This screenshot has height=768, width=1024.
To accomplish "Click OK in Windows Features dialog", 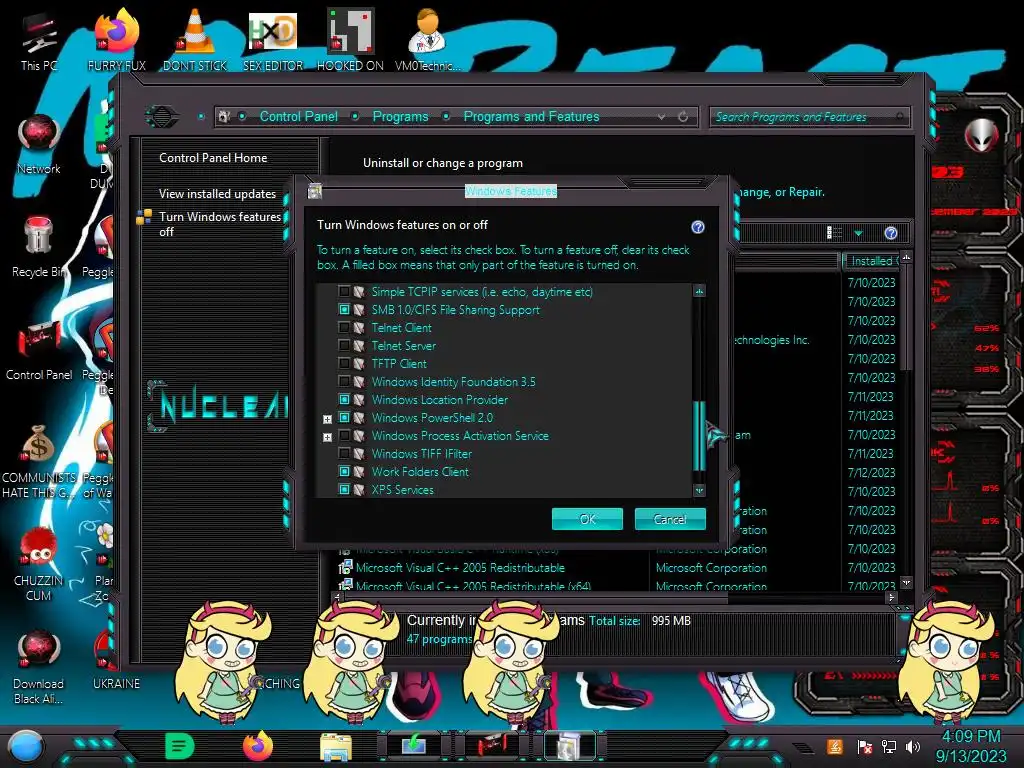I will click(x=587, y=519).
